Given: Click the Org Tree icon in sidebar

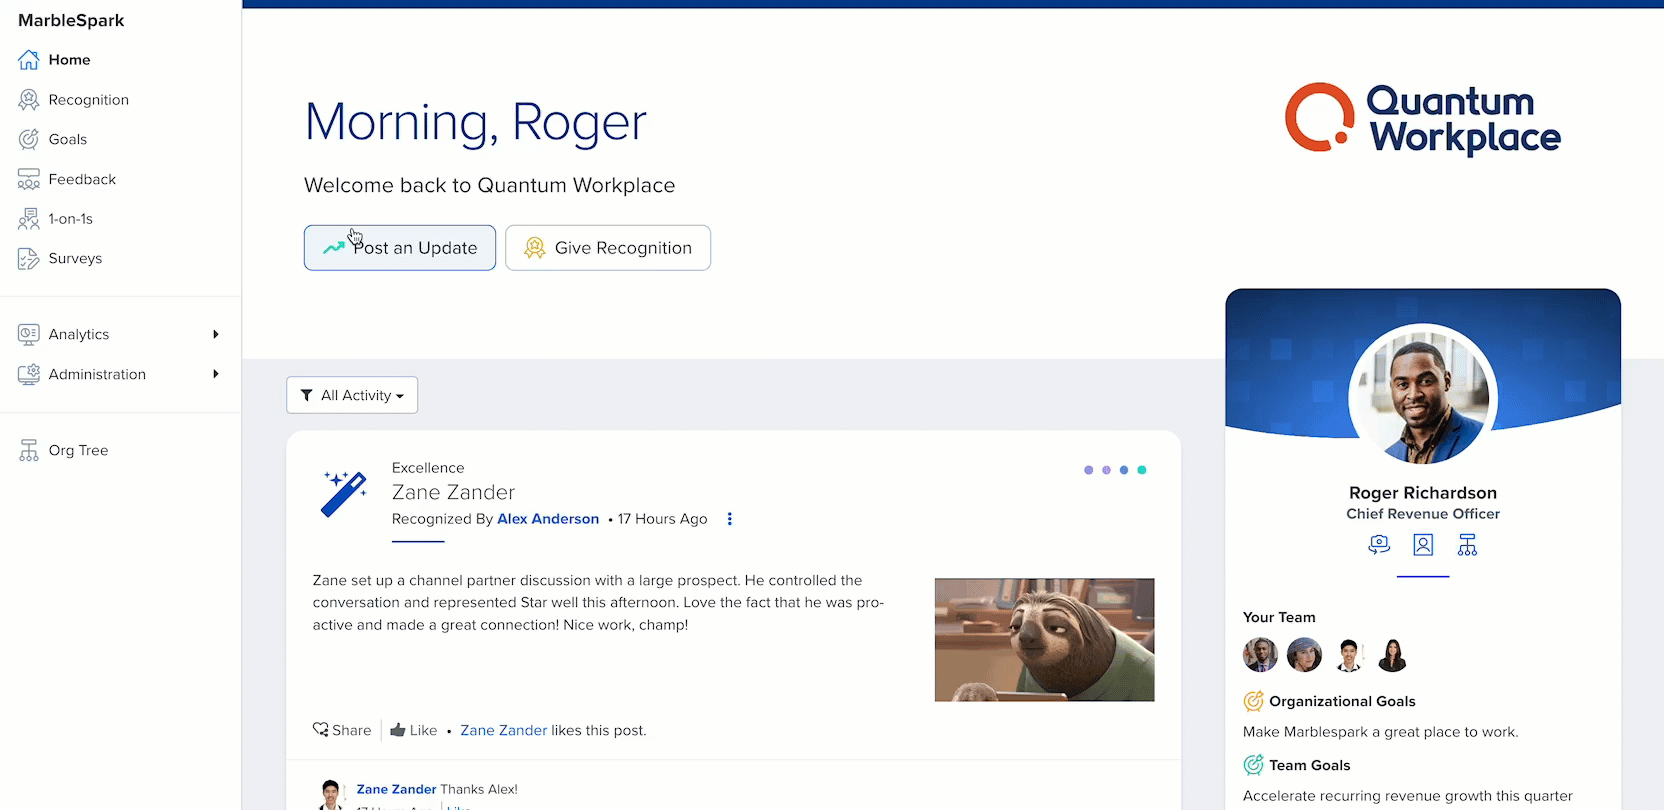Looking at the screenshot, I should pyautogui.click(x=28, y=451).
